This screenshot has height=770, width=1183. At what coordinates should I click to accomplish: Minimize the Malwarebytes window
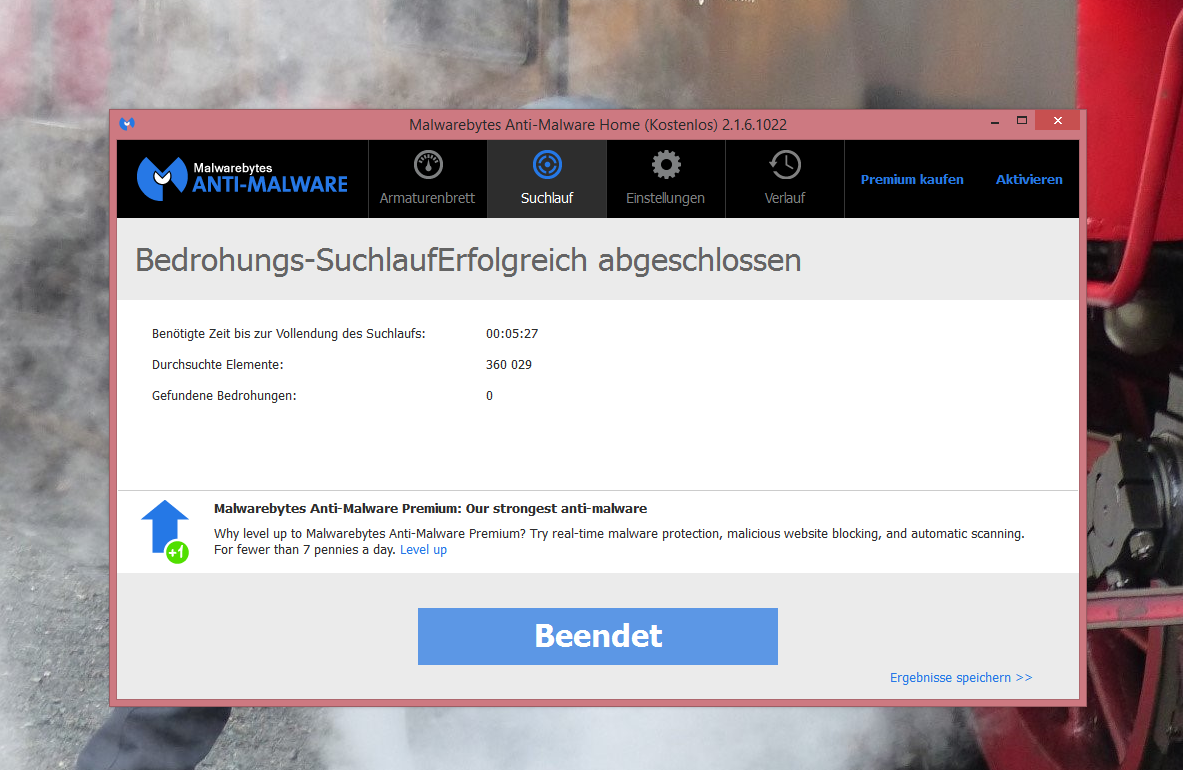click(995, 121)
